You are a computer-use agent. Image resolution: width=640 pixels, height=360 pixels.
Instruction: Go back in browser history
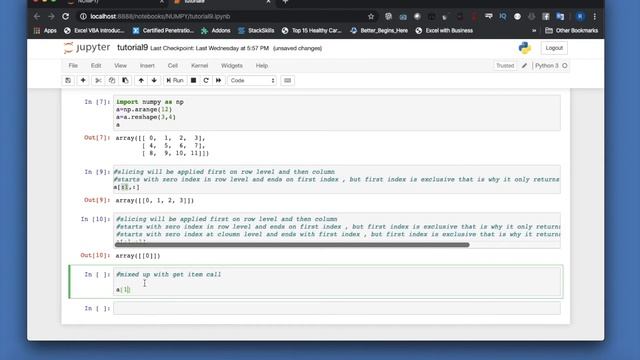coord(37,16)
